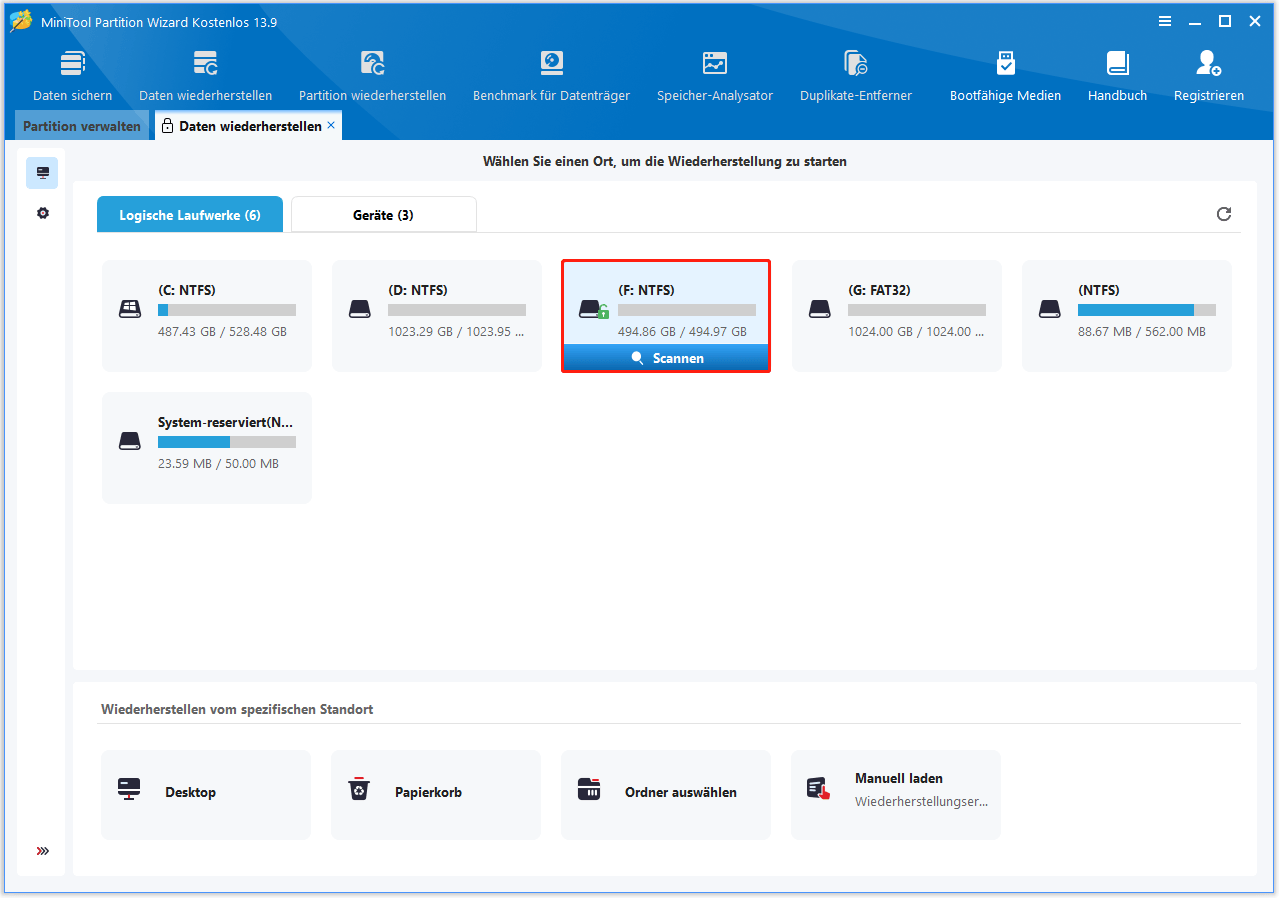Viewport: 1279px width, 898px height.
Task: Close the Daten wiederherstellen tab
Action: point(331,126)
